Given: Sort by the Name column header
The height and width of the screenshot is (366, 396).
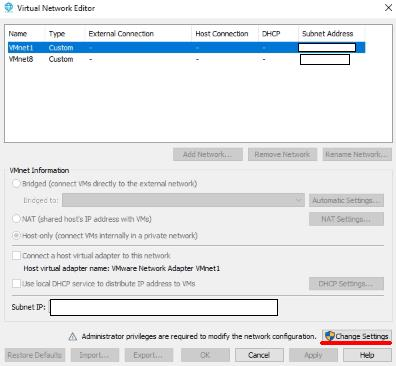Looking at the screenshot, I should [x=18, y=34].
